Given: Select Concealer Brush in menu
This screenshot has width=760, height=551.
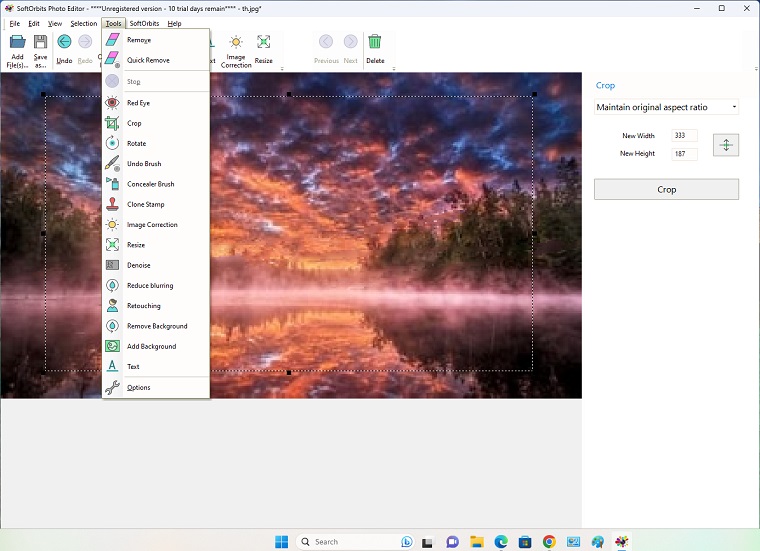Looking at the screenshot, I should (156, 184).
